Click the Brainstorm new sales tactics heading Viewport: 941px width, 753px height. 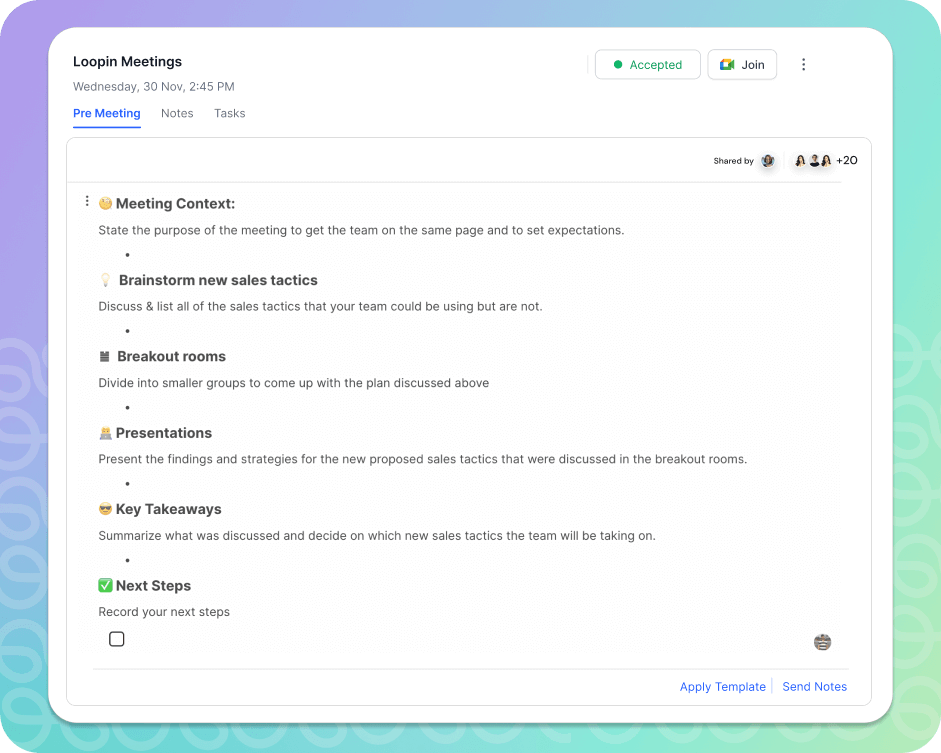218,280
